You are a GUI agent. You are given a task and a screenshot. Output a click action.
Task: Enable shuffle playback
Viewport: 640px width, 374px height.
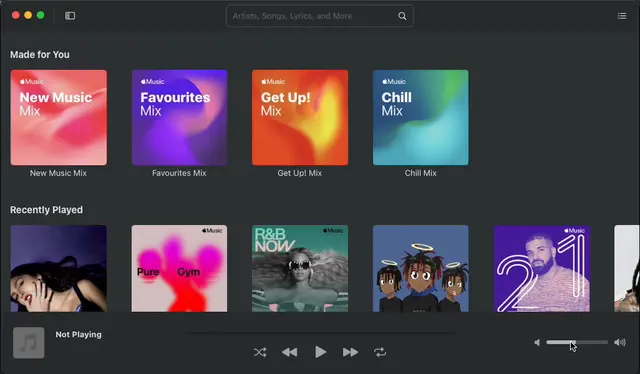[x=260, y=352]
